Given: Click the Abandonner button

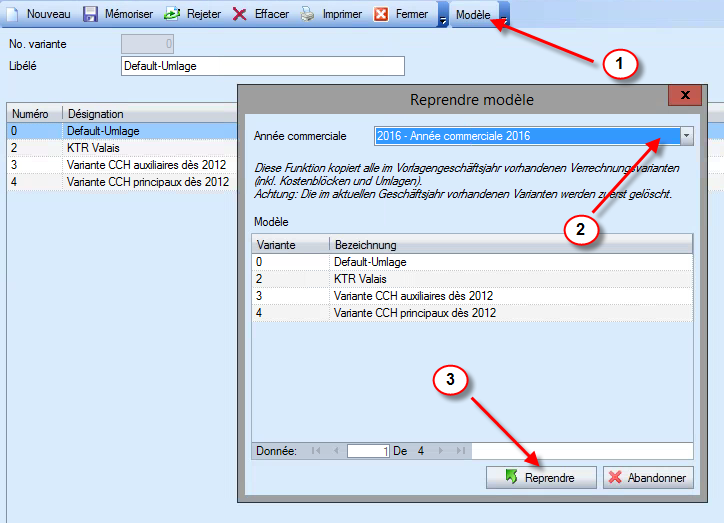Looking at the screenshot, I should [x=648, y=477].
